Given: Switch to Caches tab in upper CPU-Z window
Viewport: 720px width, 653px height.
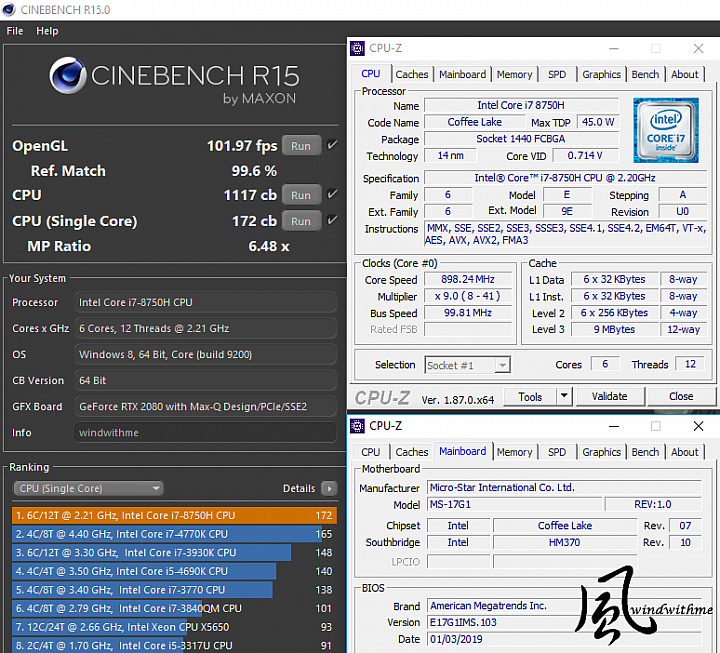Looking at the screenshot, I should click(x=412, y=74).
